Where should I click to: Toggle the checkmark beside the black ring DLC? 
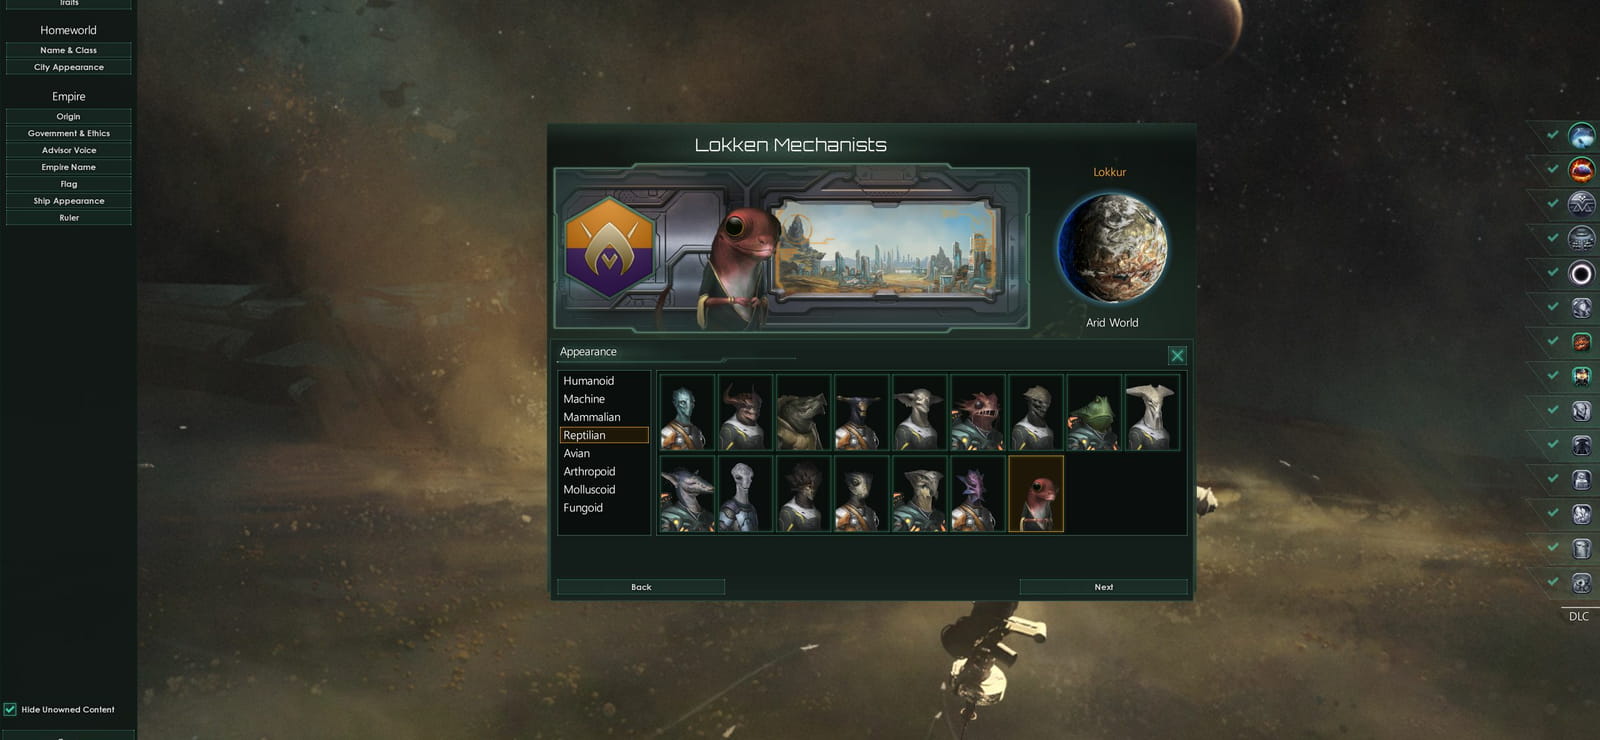point(1552,272)
